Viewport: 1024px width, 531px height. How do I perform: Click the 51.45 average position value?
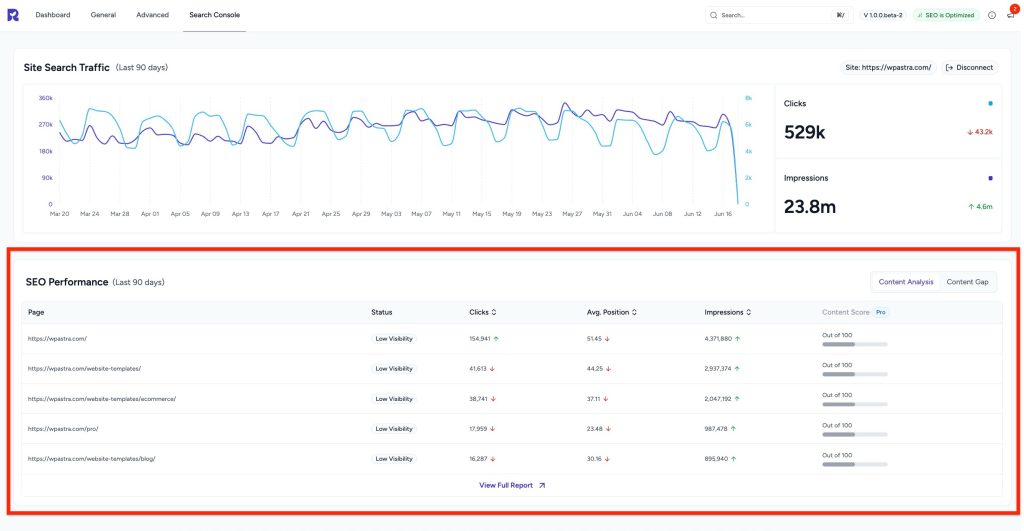tap(594, 339)
